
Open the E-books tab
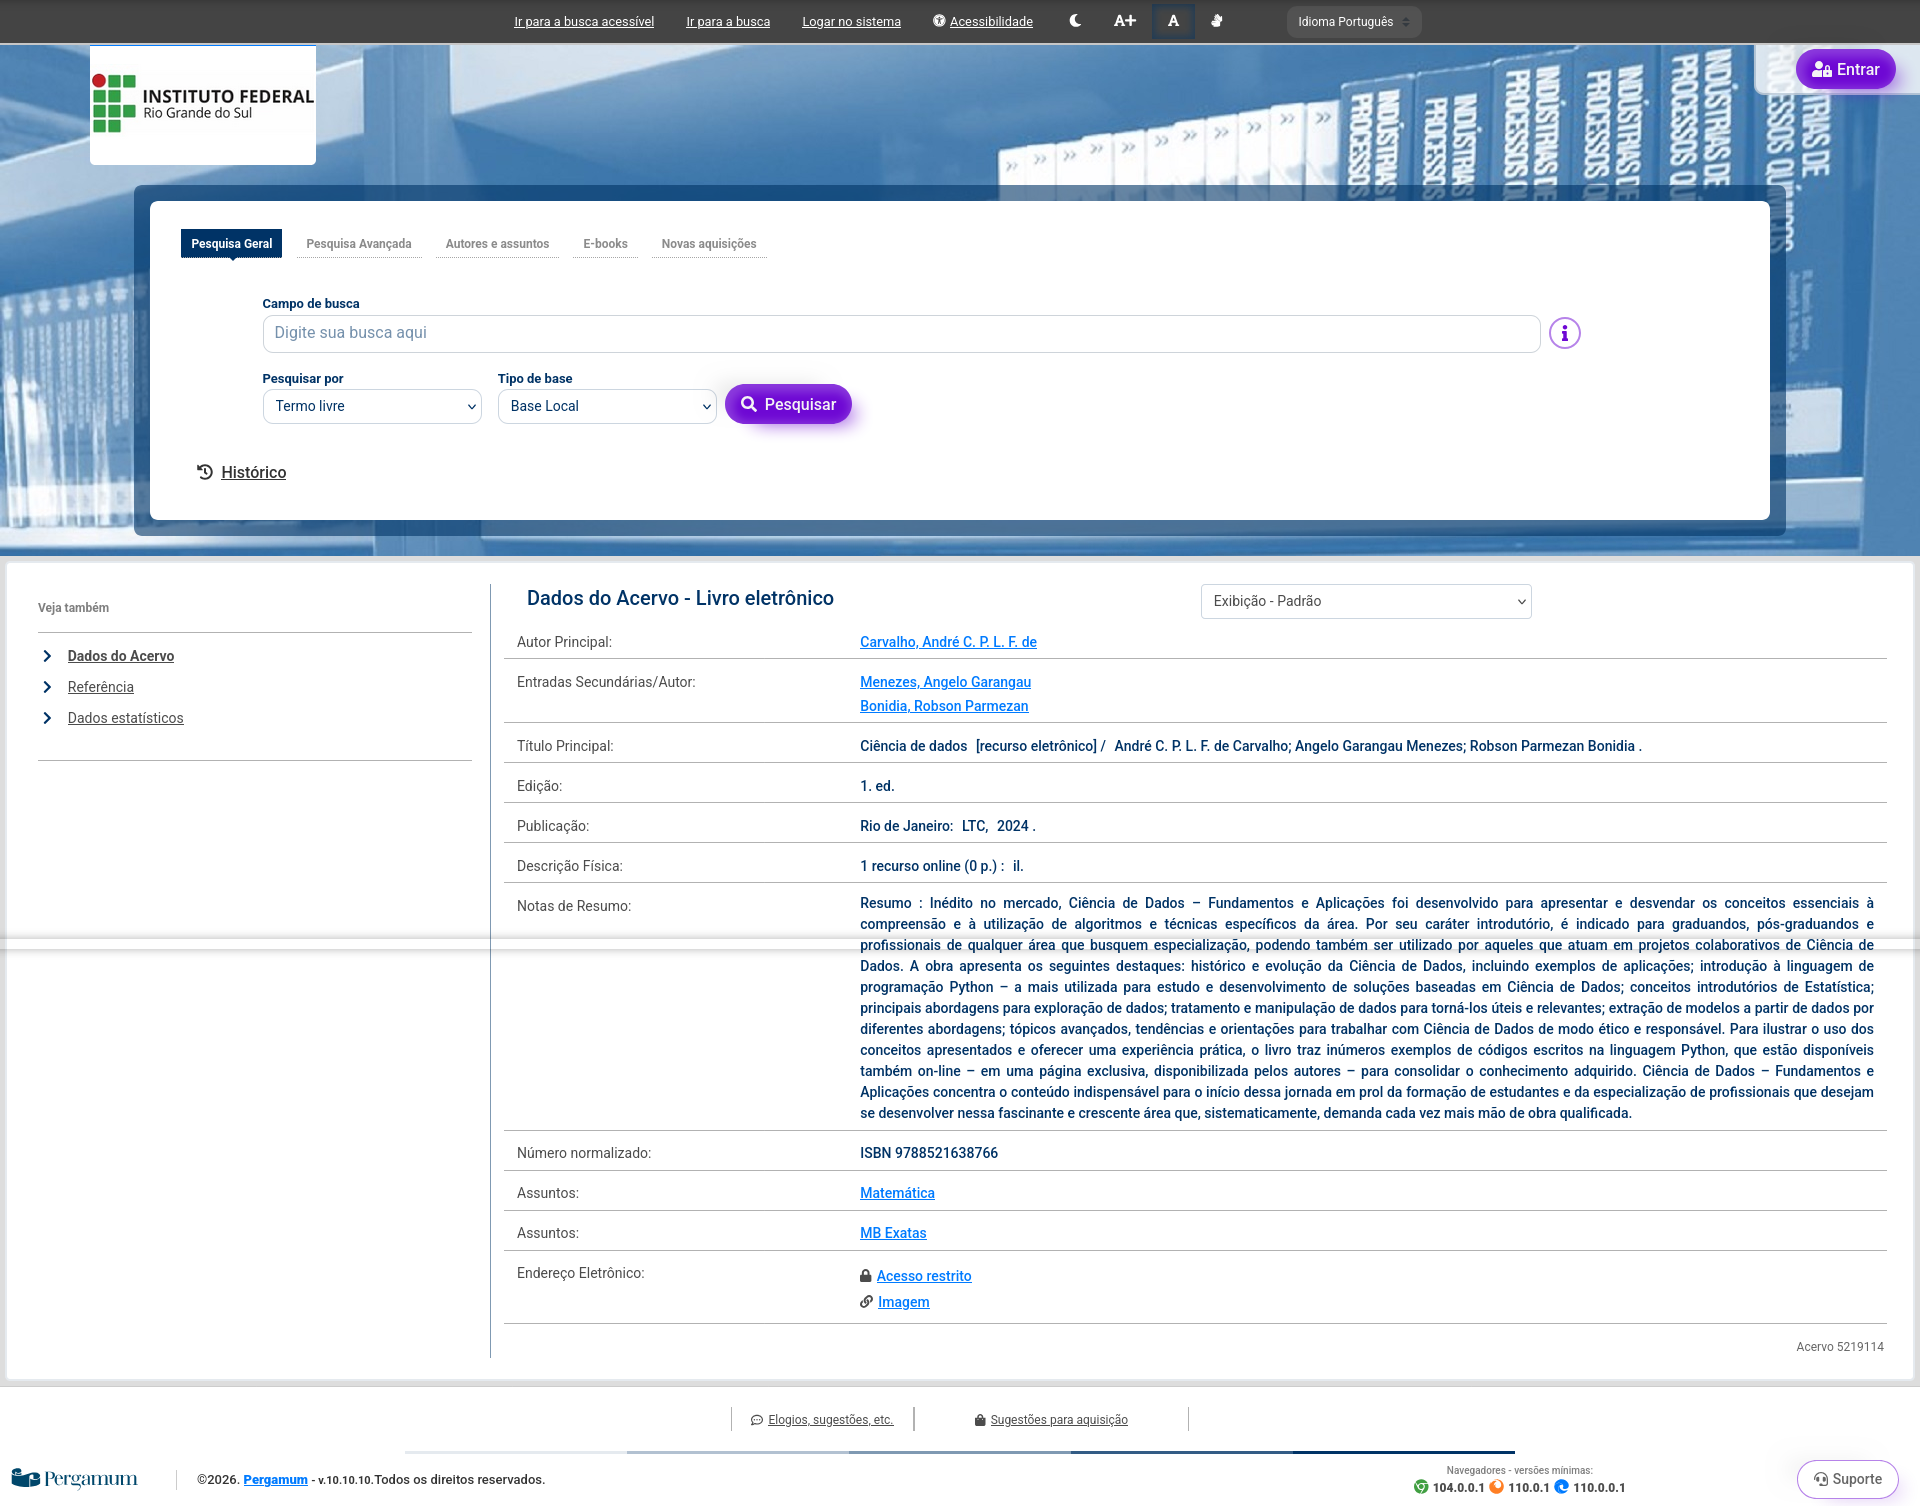[605, 244]
